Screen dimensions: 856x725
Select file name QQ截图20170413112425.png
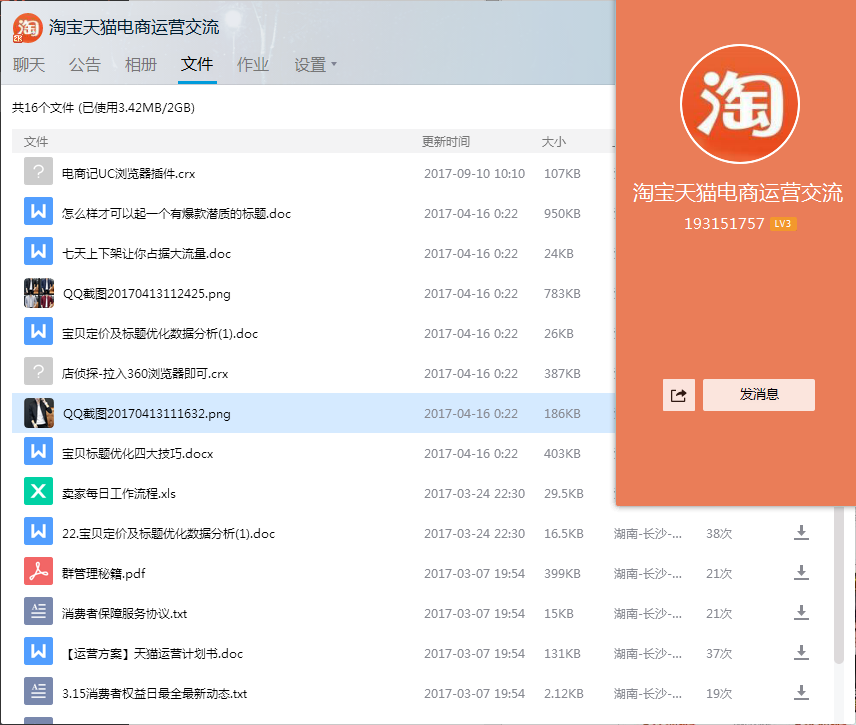coord(146,294)
